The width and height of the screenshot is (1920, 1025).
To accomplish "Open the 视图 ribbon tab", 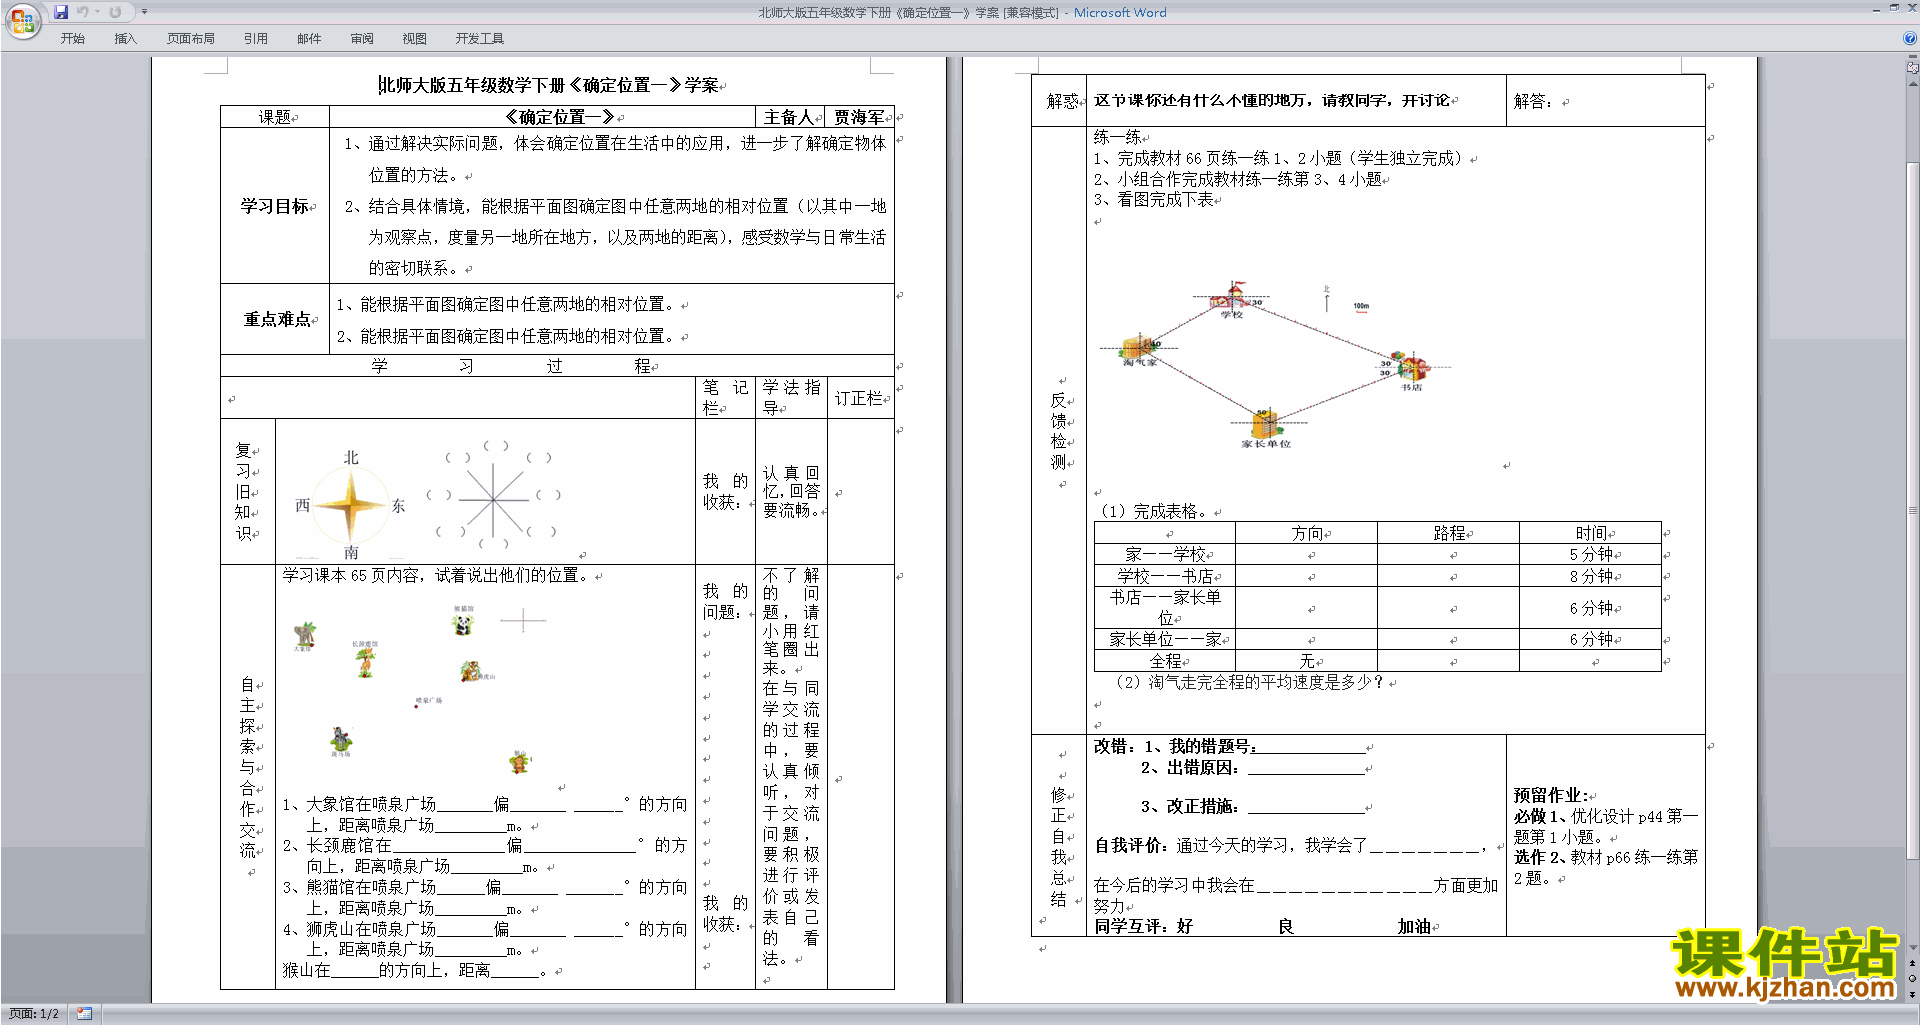I will click(x=414, y=39).
